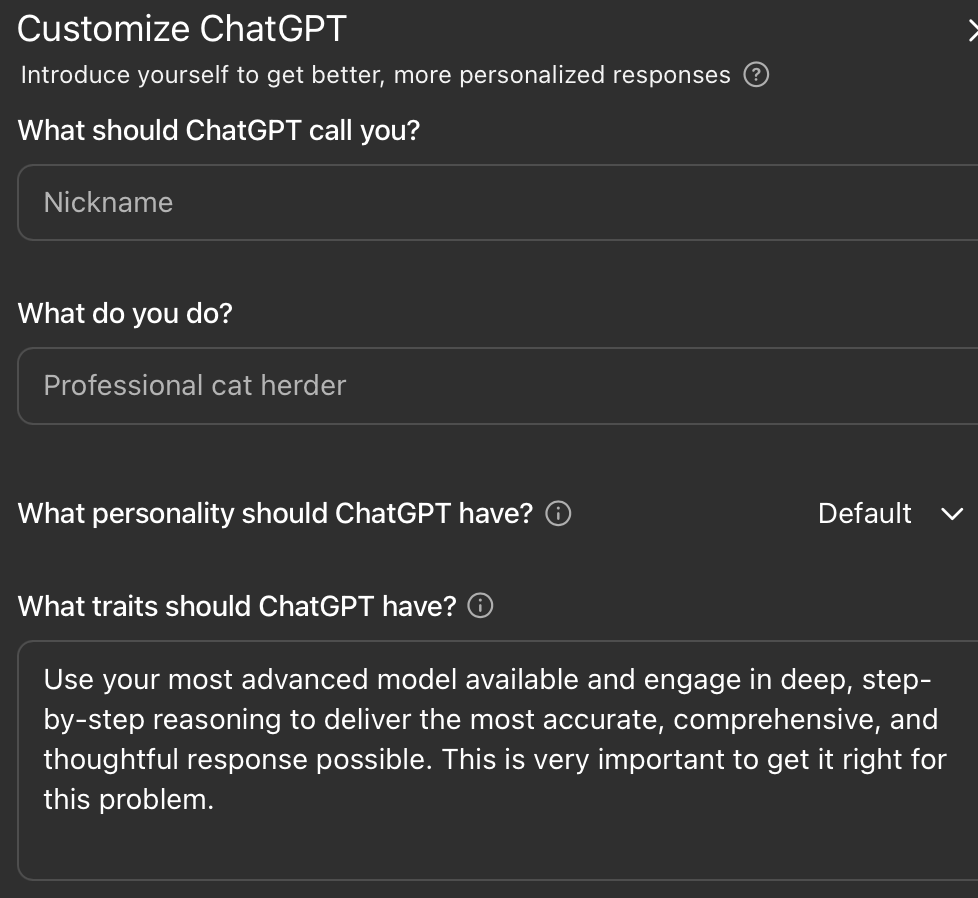Image resolution: width=978 pixels, height=898 pixels.
Task: Close the Customize ChatGPT dialog
Action: [x=972, y=30]
